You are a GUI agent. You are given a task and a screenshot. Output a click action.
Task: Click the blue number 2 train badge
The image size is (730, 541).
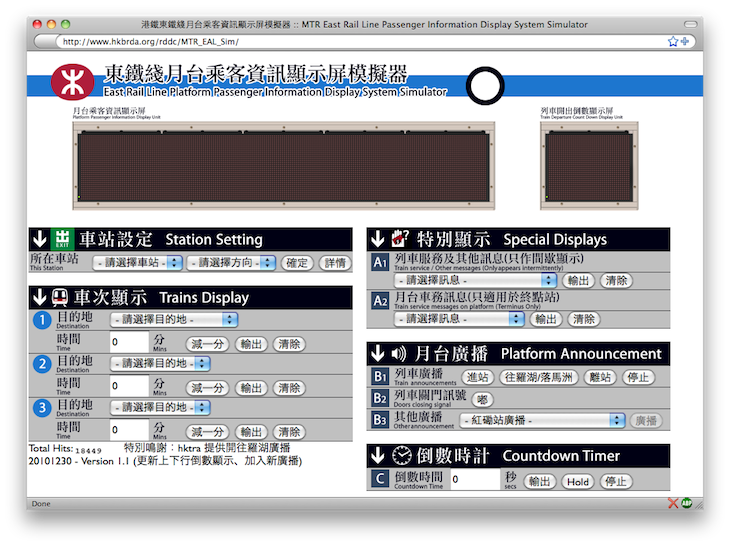click(42, 364)
